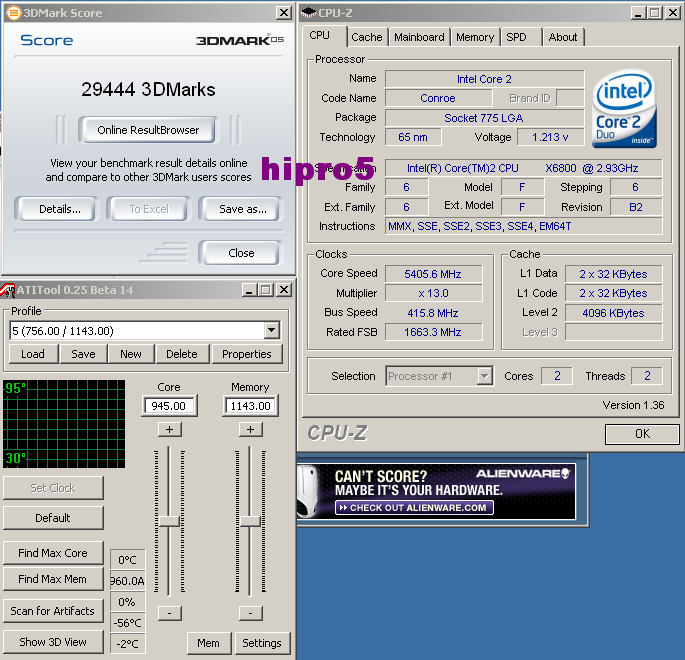Decrease Memory clock with minus button
The image size is (685, 660).
250,613
